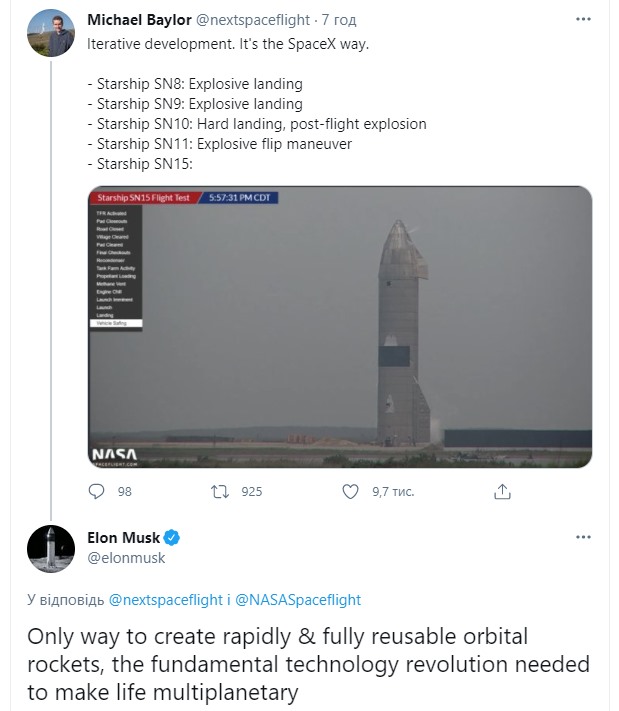Click the tweet timestamp '7 год'
This screenshot has height=711, width=619.
tap(339, 20)
